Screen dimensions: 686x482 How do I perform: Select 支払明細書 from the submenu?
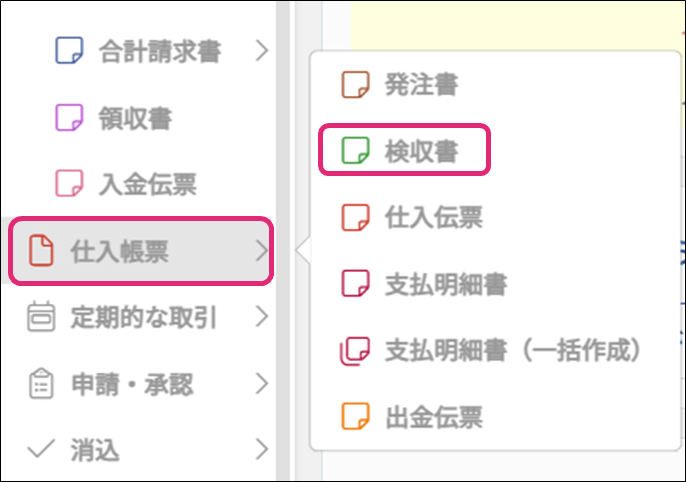(446, 284)
